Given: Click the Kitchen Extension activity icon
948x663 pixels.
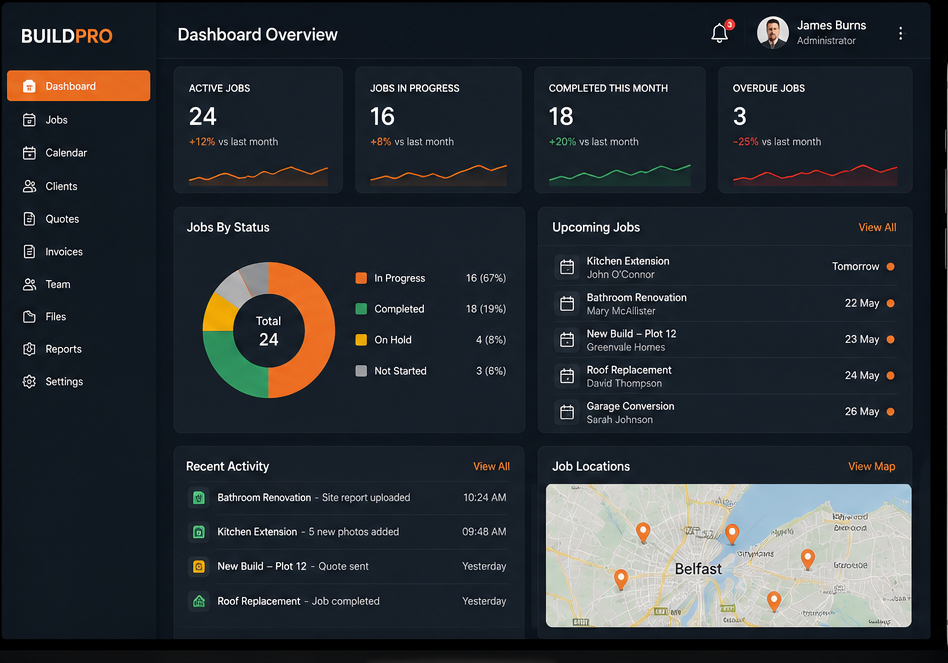Looking at the screenshot, I should [199, 532].
